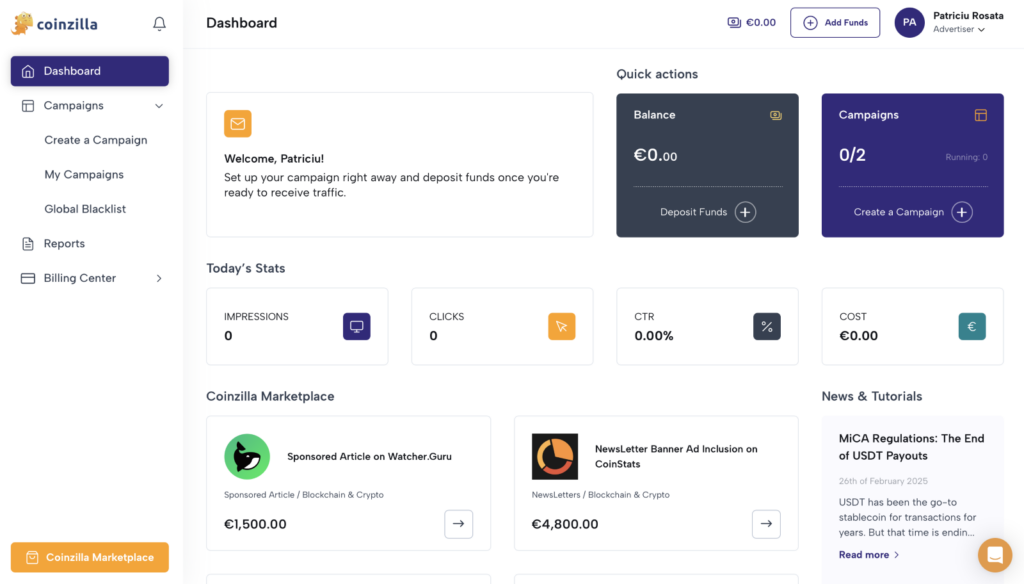Viewport: 1024px width, 584px height.
Task: Click the NewsLetters / Blockchain & Crypto tag
Action: click(600, 495)
